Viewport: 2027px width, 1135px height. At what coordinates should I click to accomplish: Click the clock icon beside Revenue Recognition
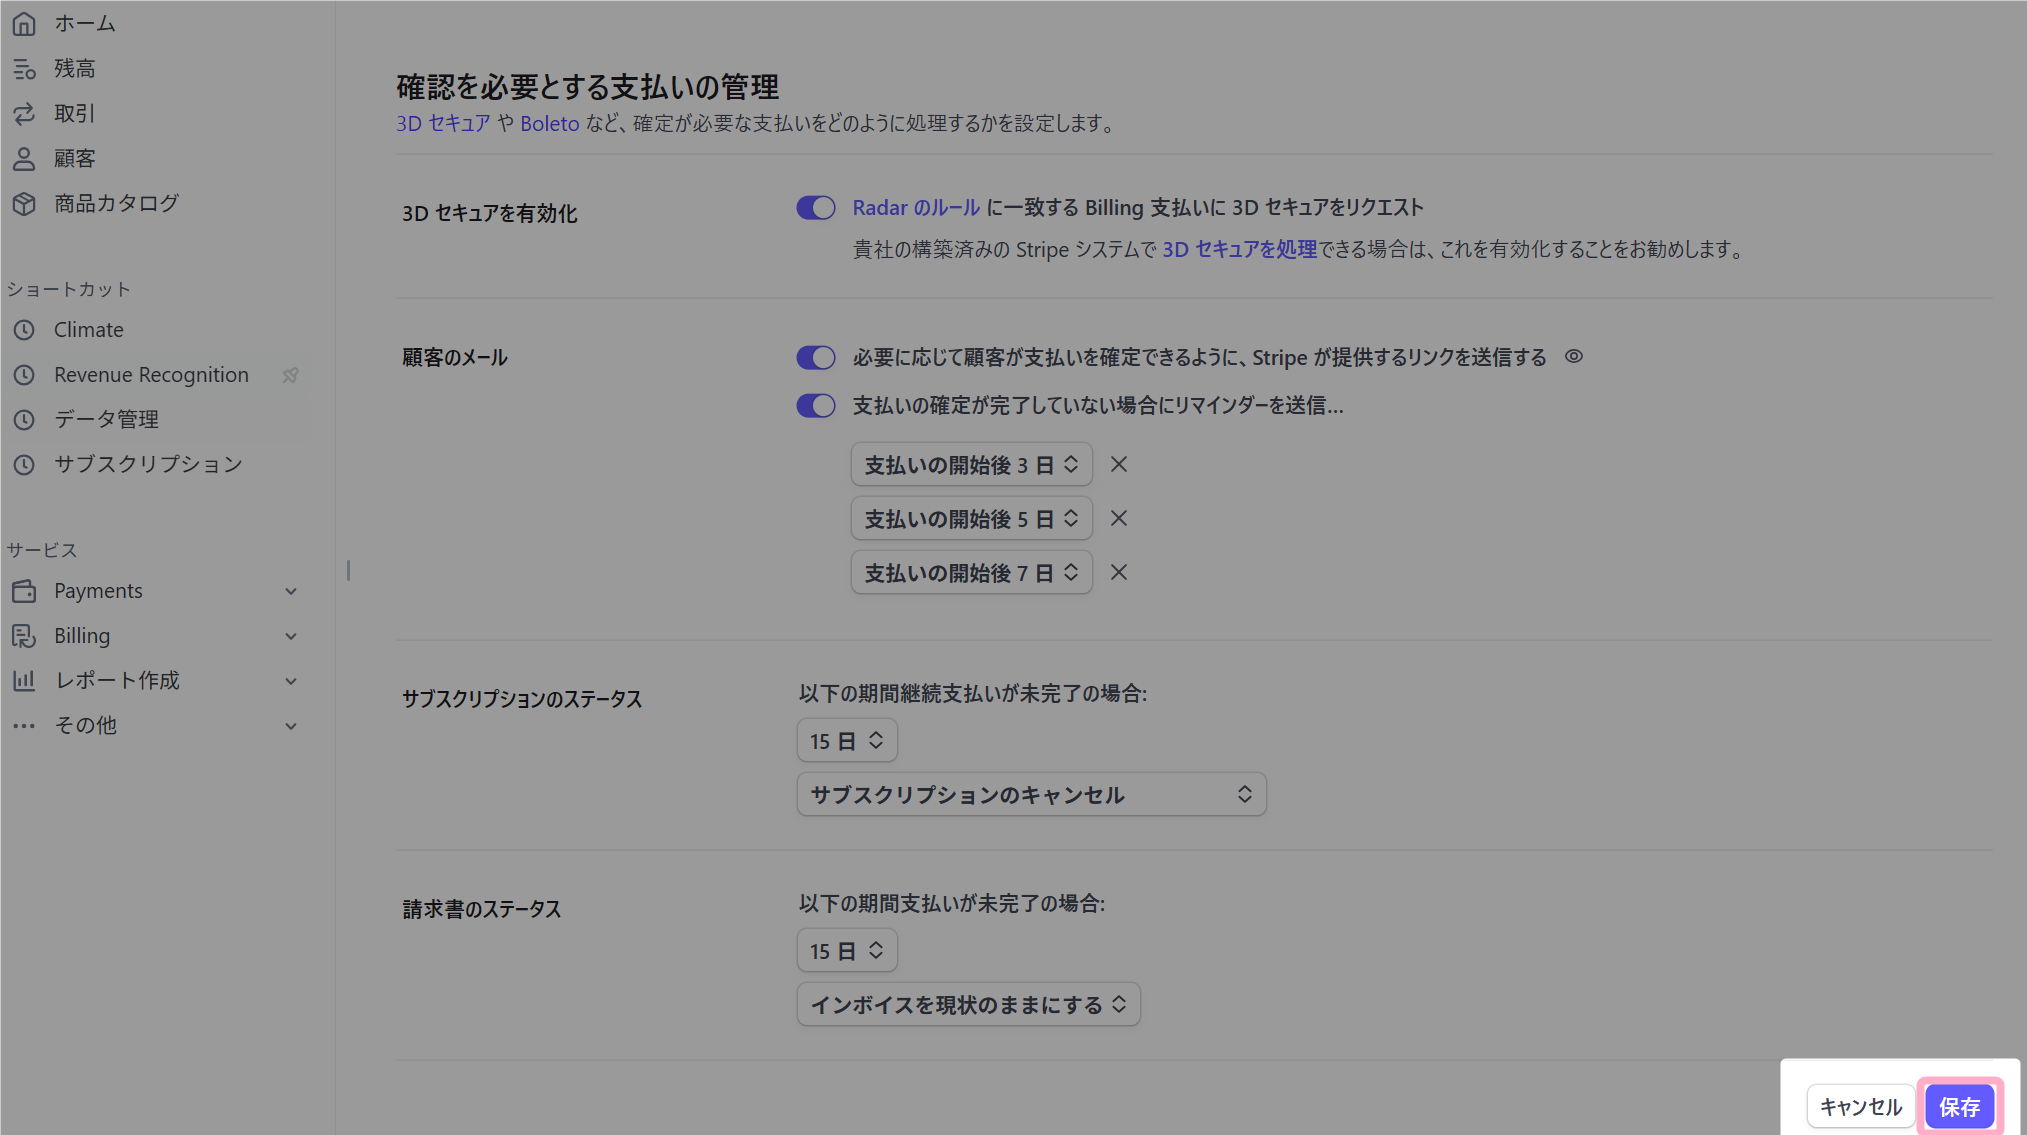(x=24, y=375)
